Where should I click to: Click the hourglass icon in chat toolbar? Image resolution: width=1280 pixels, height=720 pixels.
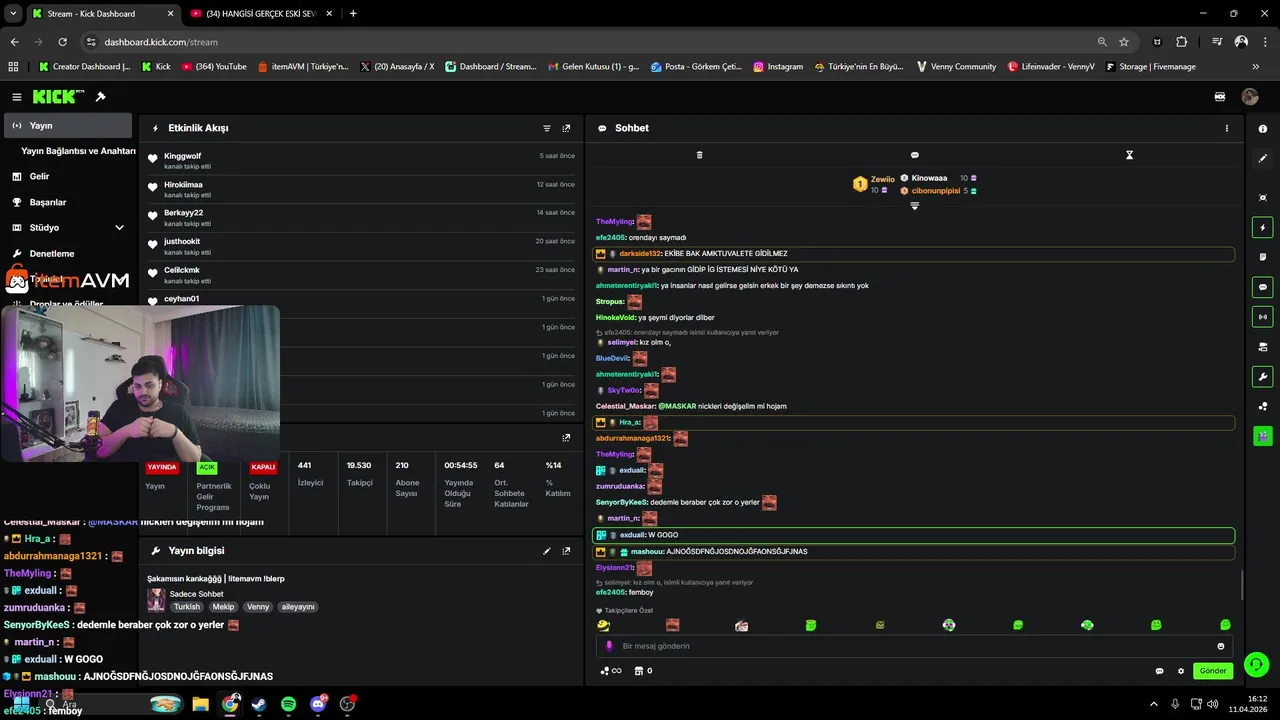click(1129, 155)
